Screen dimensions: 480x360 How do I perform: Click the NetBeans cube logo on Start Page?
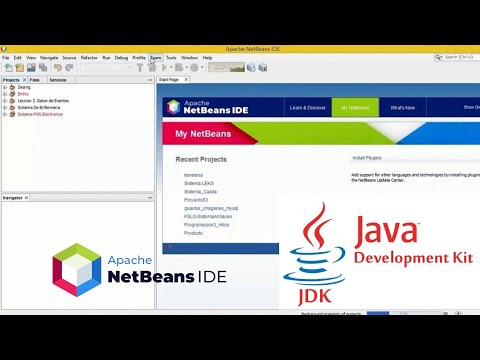(x=173, y=107)
